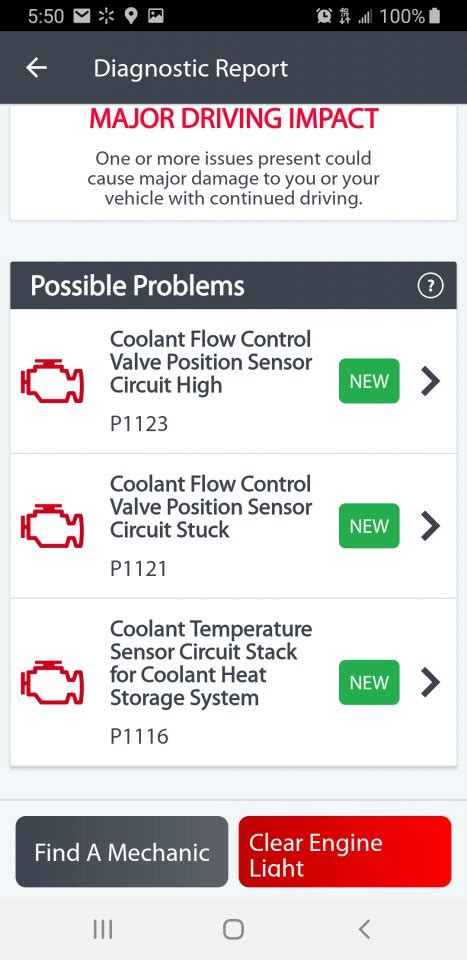Viewport: 467px width, 960px height.
Task: Expand the P1123 Circuit High chevron
Action: (431, 381)
